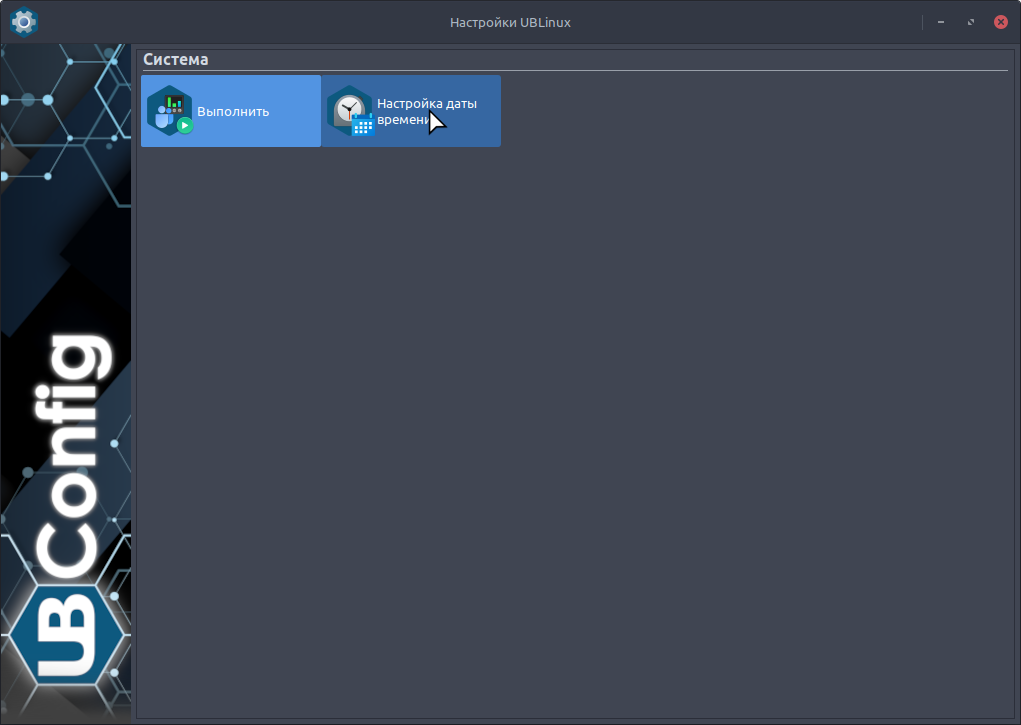The width and height of the screenshot is (1021, 725).
Task: Close the Настройки UBLinux window
Action: tap(1001, 22)
